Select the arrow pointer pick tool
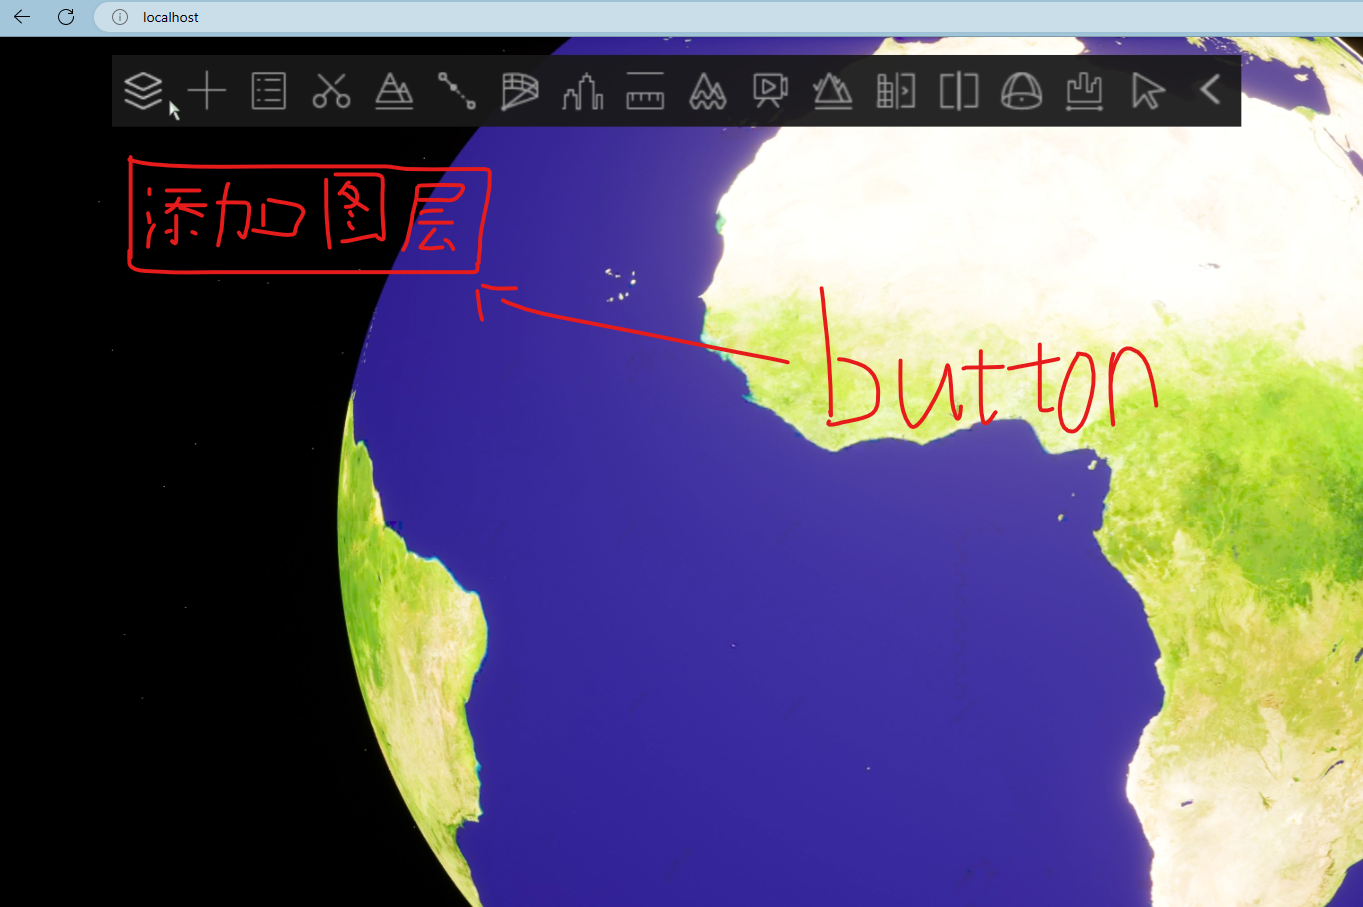Viewport: 1363px width, 907px height. 1147,91
